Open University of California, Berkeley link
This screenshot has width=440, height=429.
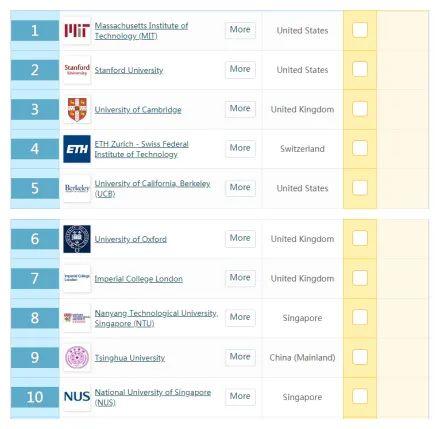coord(152,189)
